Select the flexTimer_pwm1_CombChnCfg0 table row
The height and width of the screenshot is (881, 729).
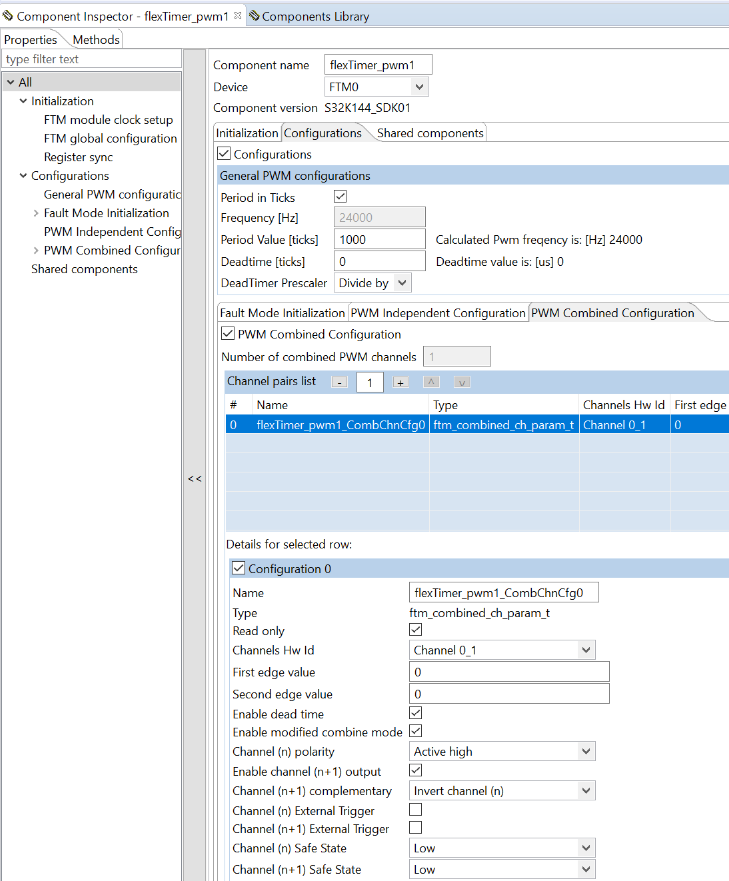(x=477, y=425)
